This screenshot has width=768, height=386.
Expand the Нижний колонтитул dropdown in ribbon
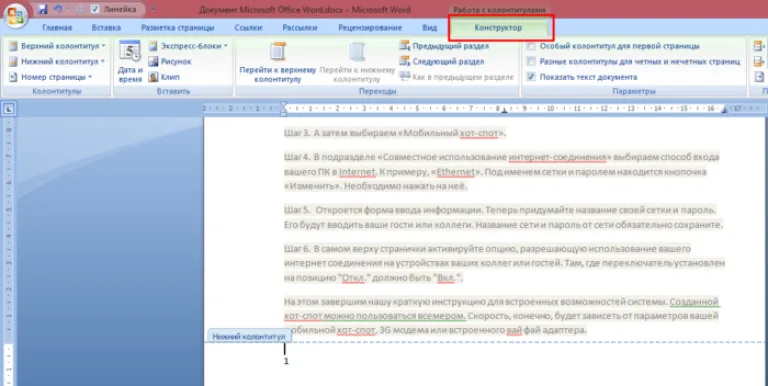[57, 62]
